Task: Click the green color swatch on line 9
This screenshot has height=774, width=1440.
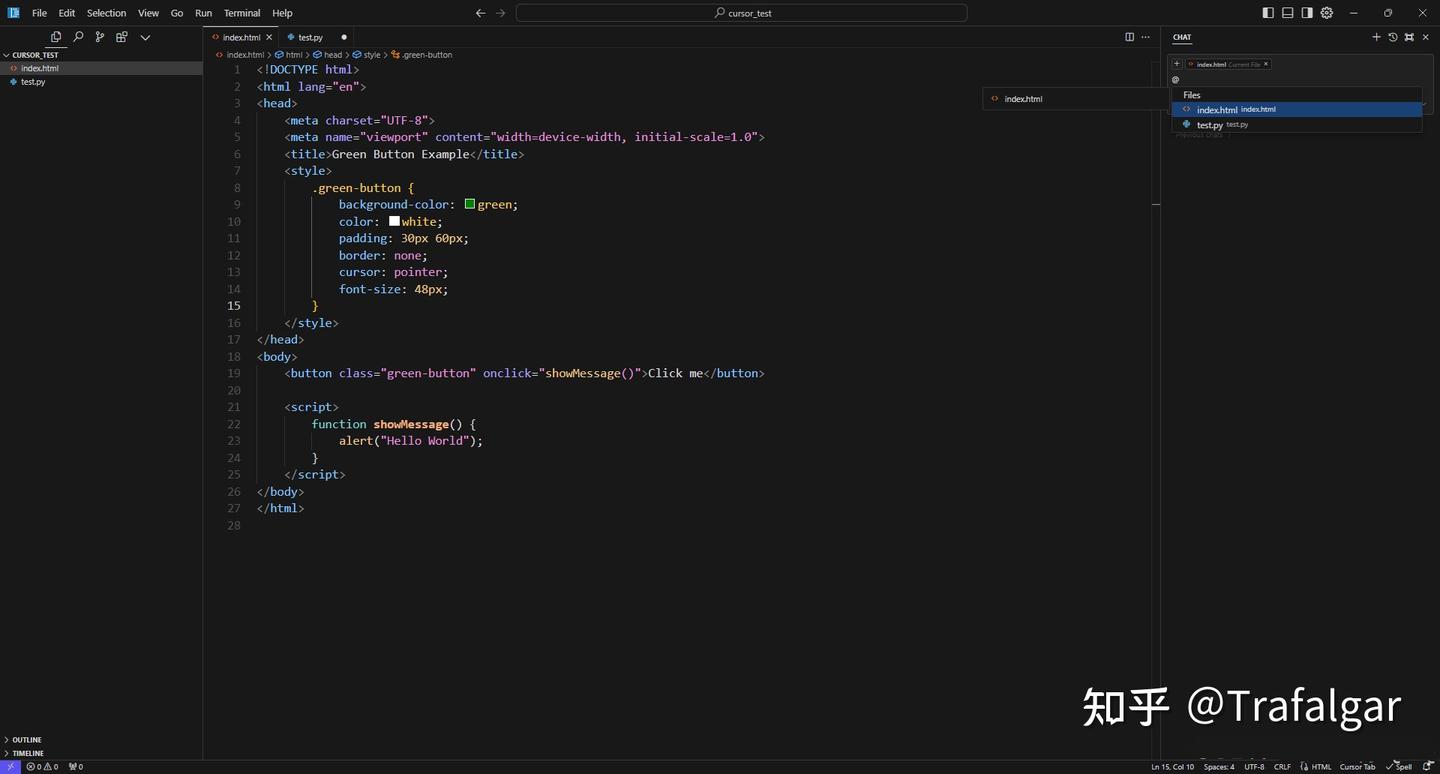Action: [470, 204]
